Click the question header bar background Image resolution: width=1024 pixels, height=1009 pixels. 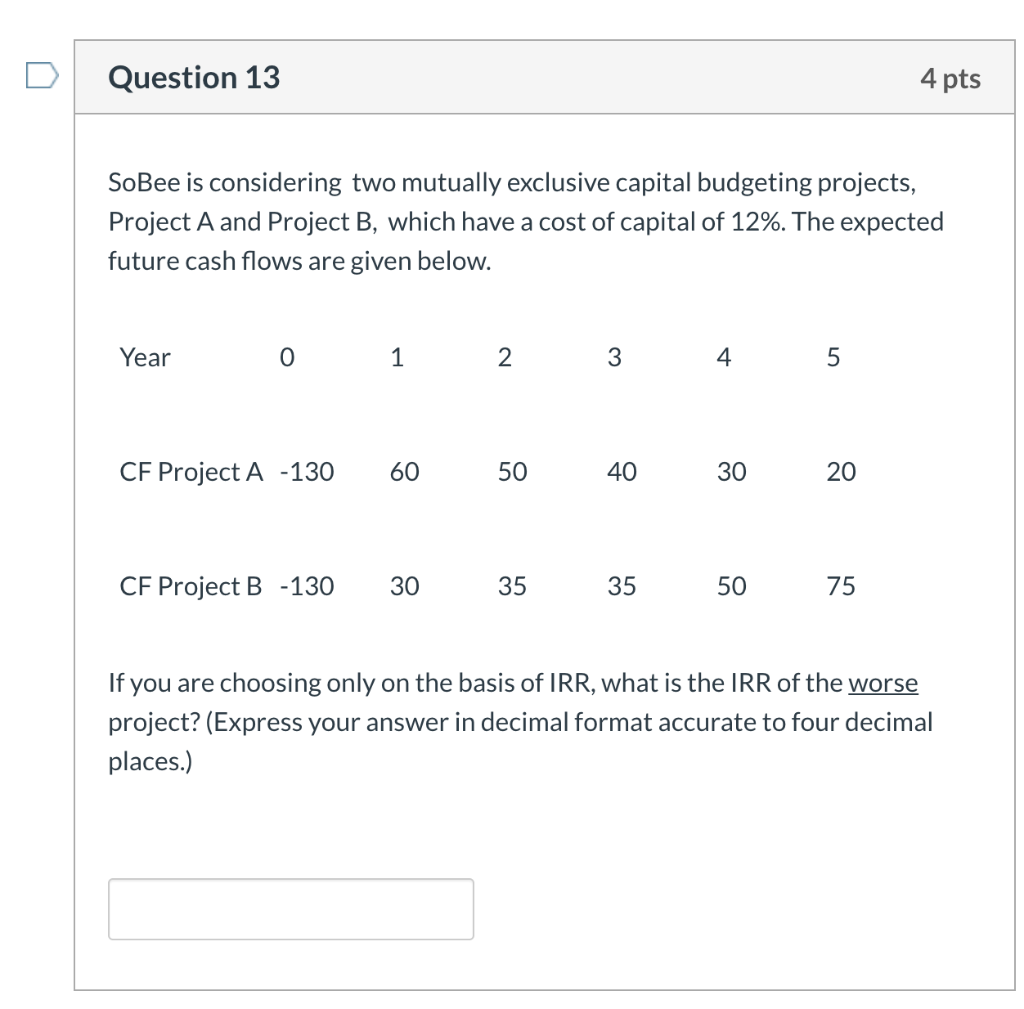pyautogui.click(x=600, y=77)
